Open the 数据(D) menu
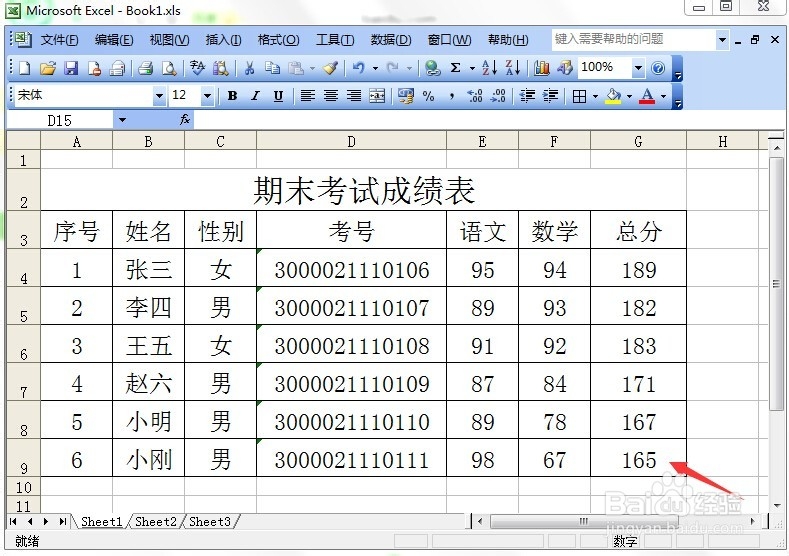Image resolution: width=789 pixels, height=556 pixels. [391, 40]
